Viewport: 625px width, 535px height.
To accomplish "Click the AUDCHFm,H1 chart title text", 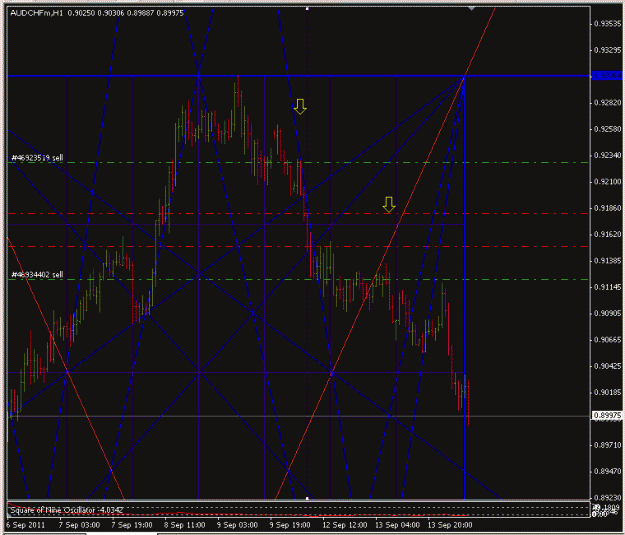I will tap(37, 13).
